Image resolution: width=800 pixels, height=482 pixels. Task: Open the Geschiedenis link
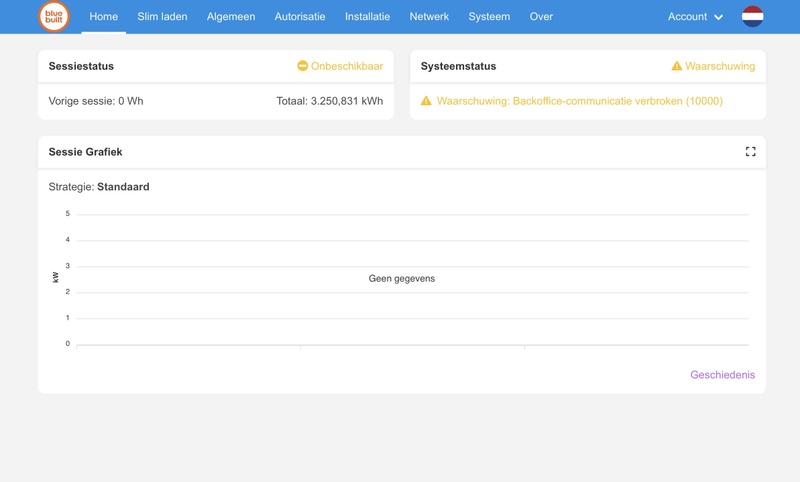722,375
